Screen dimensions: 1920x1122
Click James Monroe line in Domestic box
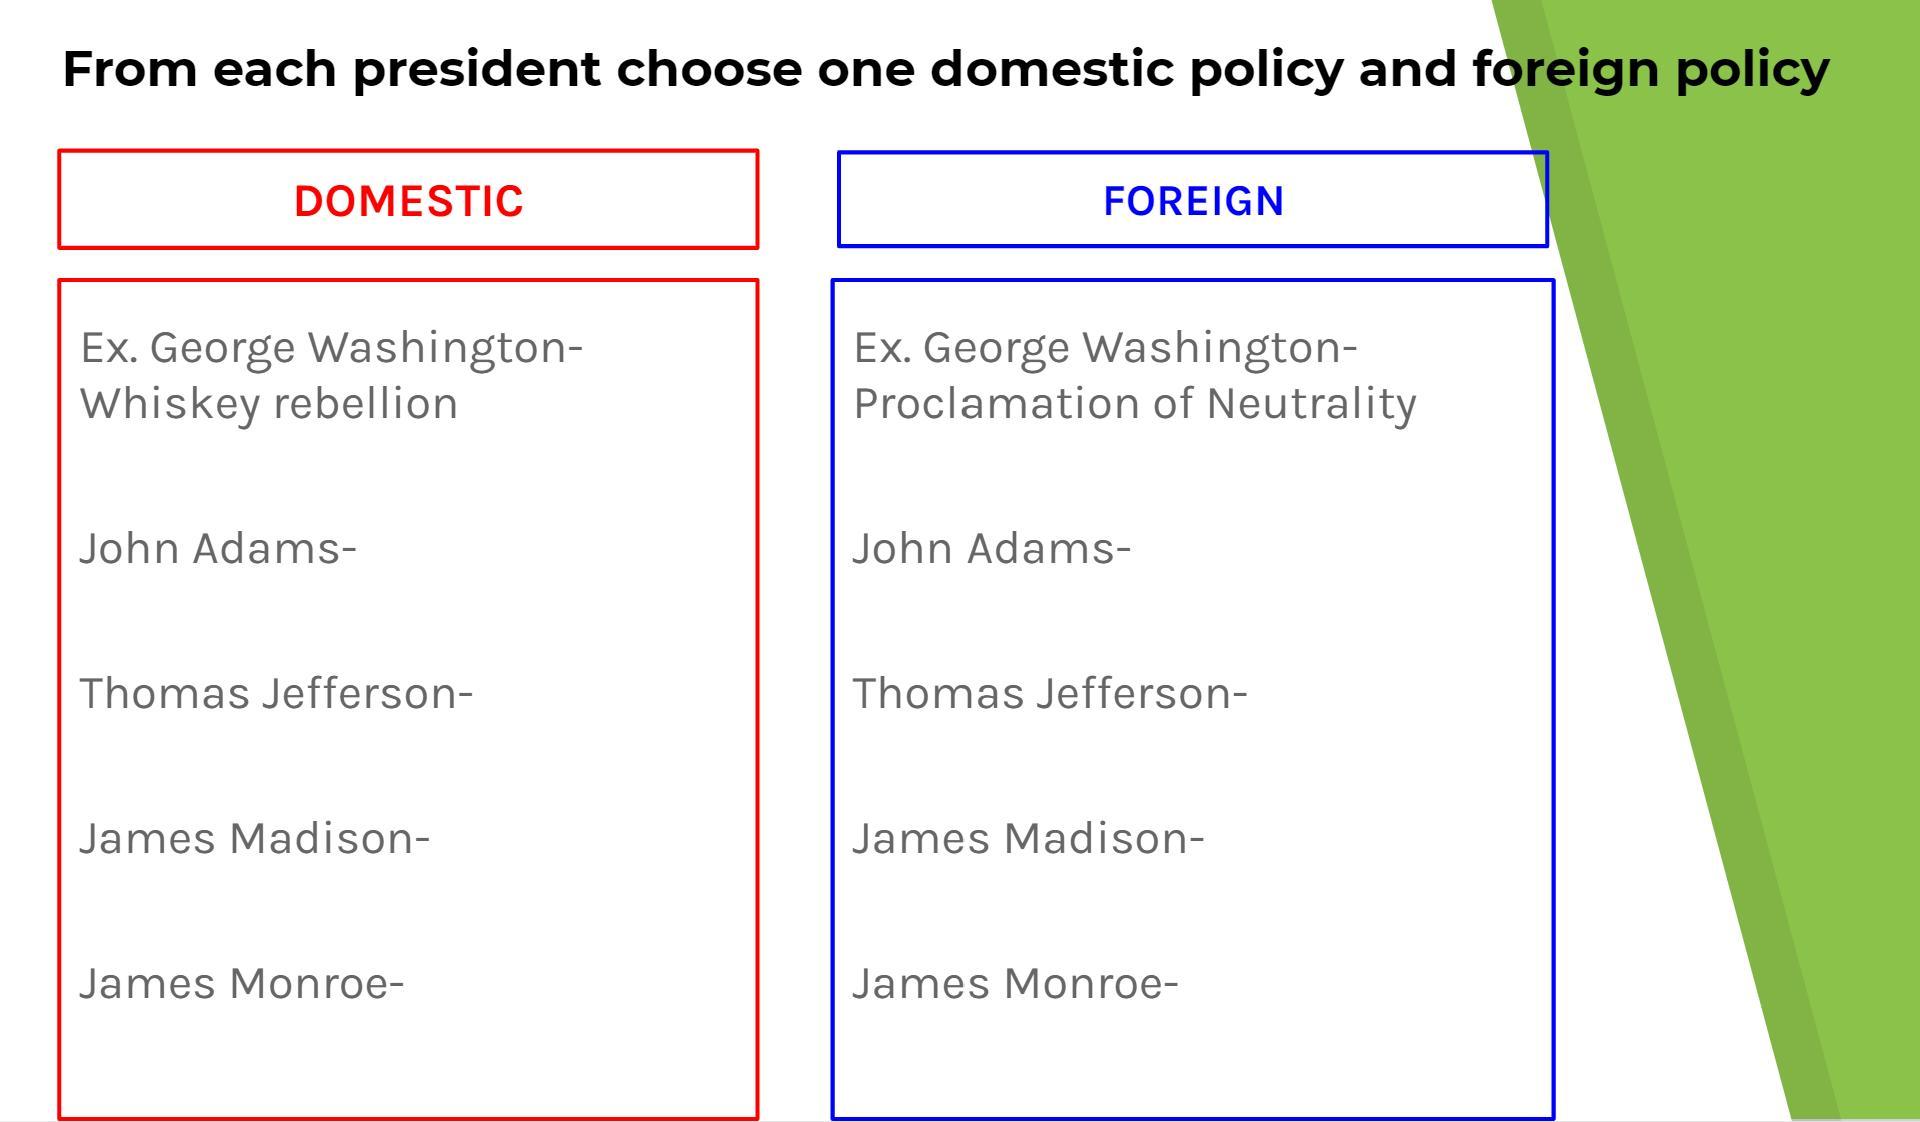pyautogui.click(x=241, y=983)
